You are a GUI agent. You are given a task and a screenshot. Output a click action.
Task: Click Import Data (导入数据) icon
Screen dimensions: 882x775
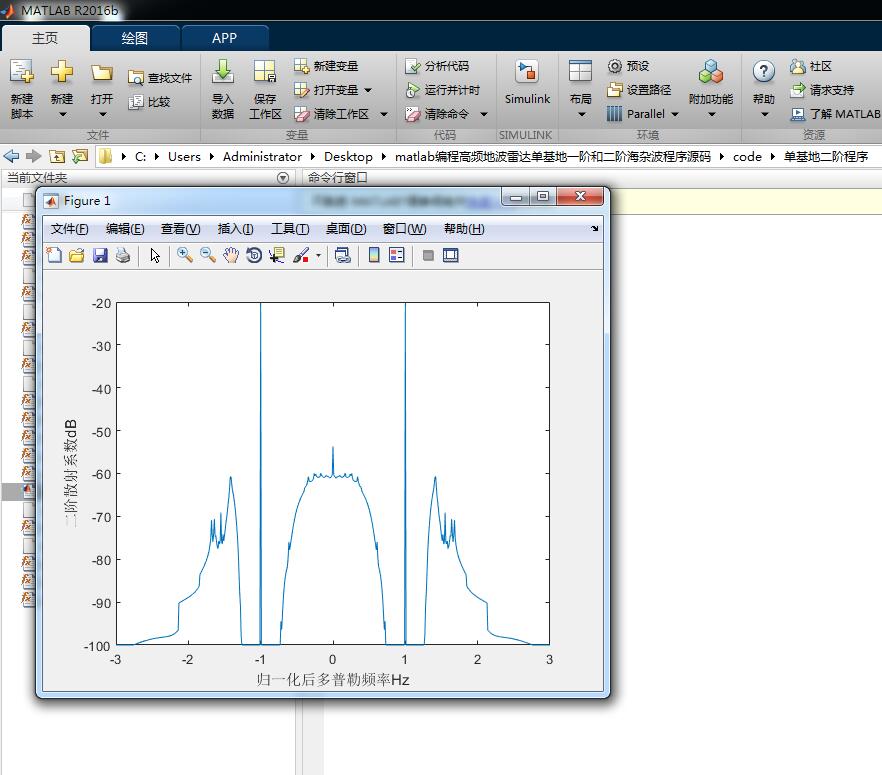tap(223, 72)
